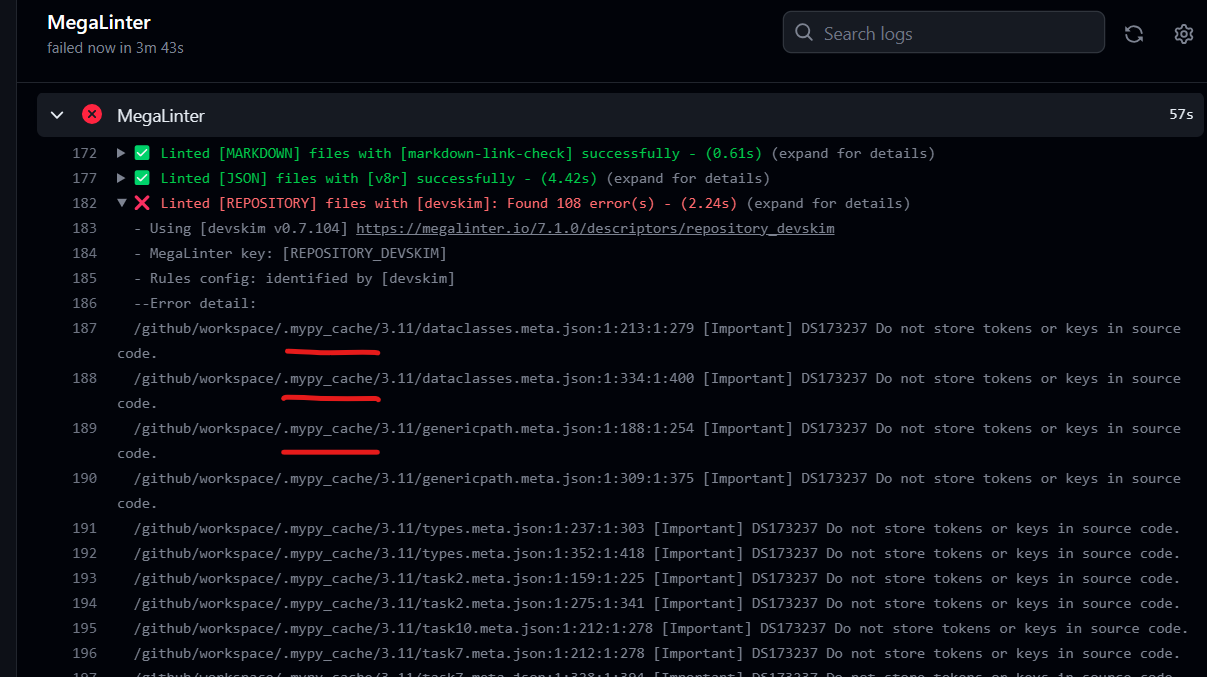Select line number 183
Screen dimensions: 1207x677
click(x=84, y=227)
